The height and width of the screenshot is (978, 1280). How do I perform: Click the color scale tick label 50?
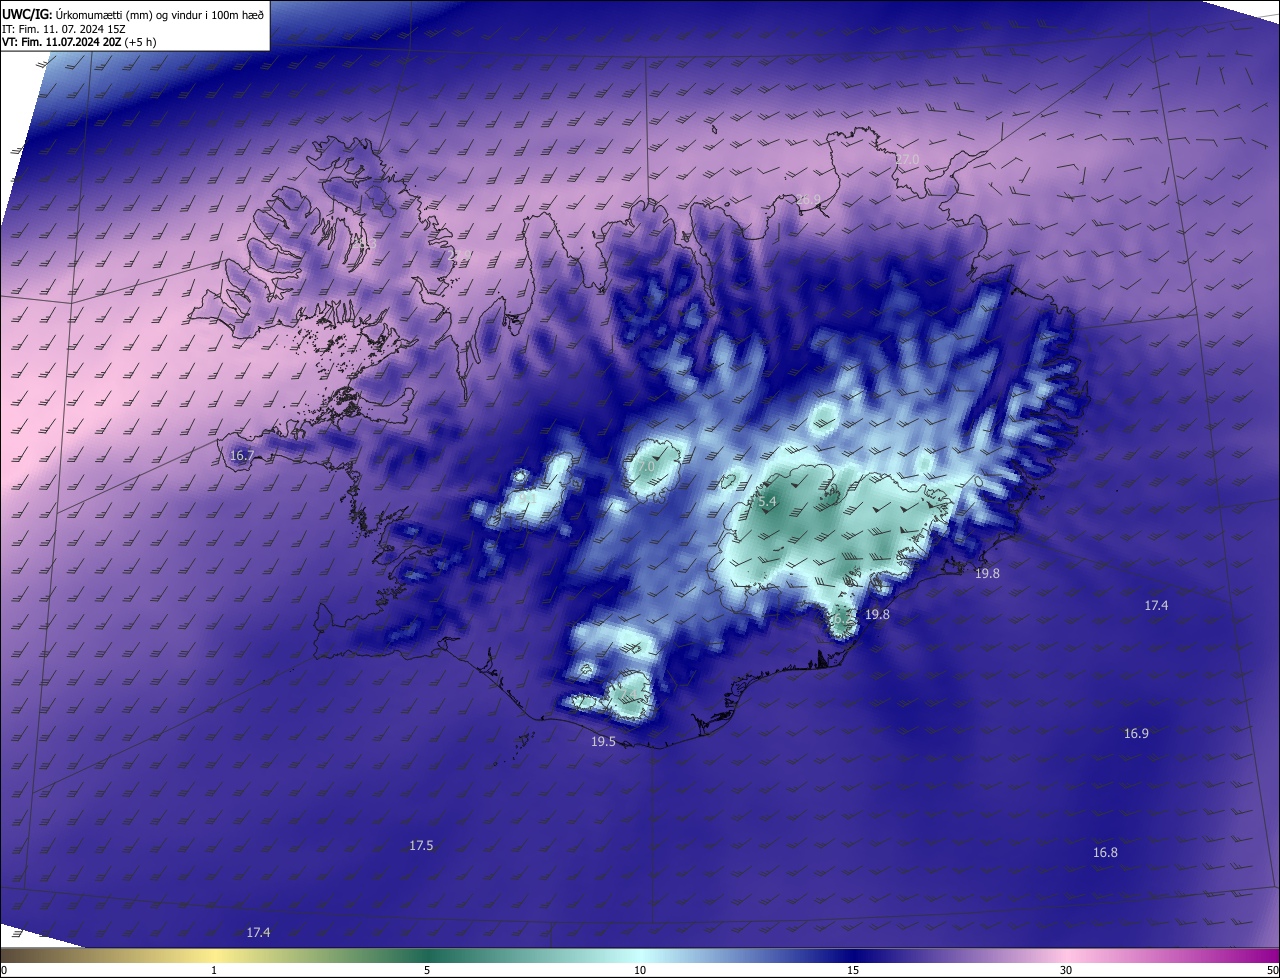[x=1272, y=970]
